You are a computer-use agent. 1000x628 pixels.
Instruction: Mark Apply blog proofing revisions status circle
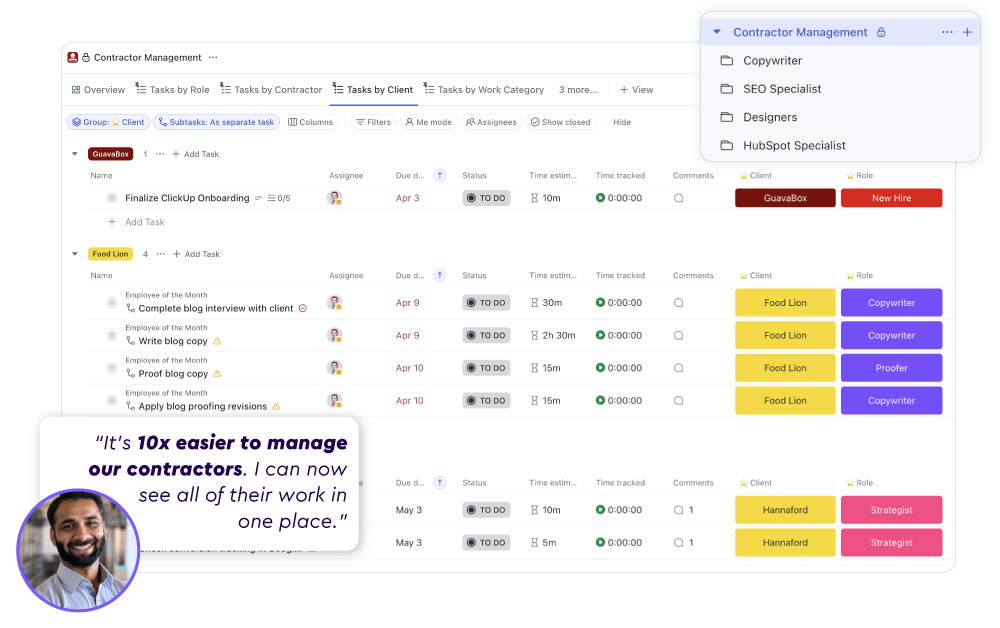[x=112, y=400]
